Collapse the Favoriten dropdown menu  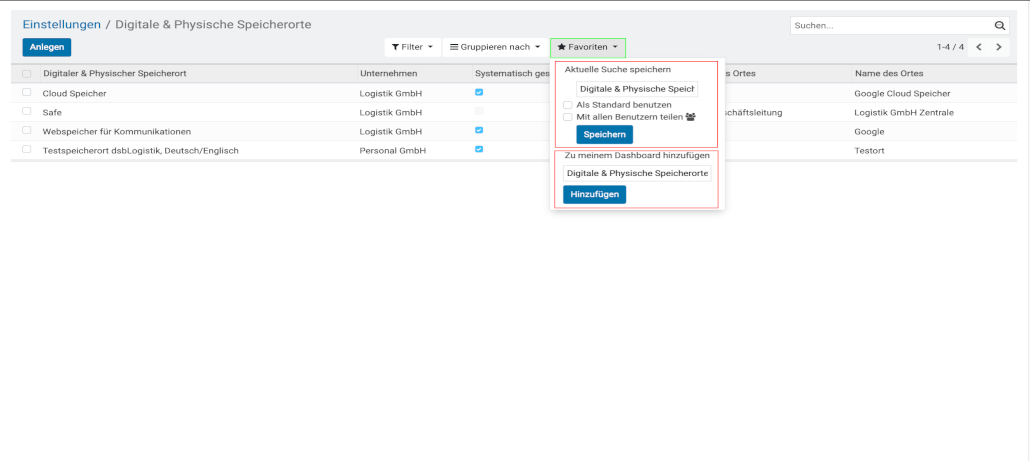pos(588,47)
